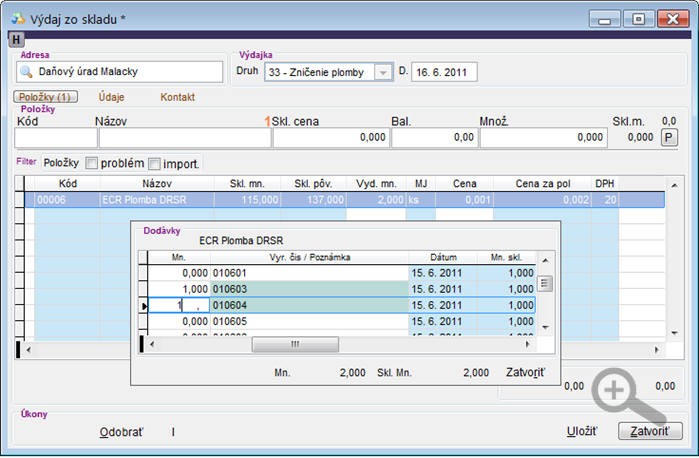Click the magnifier search icon in Adresa field
The image size is (699, 458).
pos(26,72)
